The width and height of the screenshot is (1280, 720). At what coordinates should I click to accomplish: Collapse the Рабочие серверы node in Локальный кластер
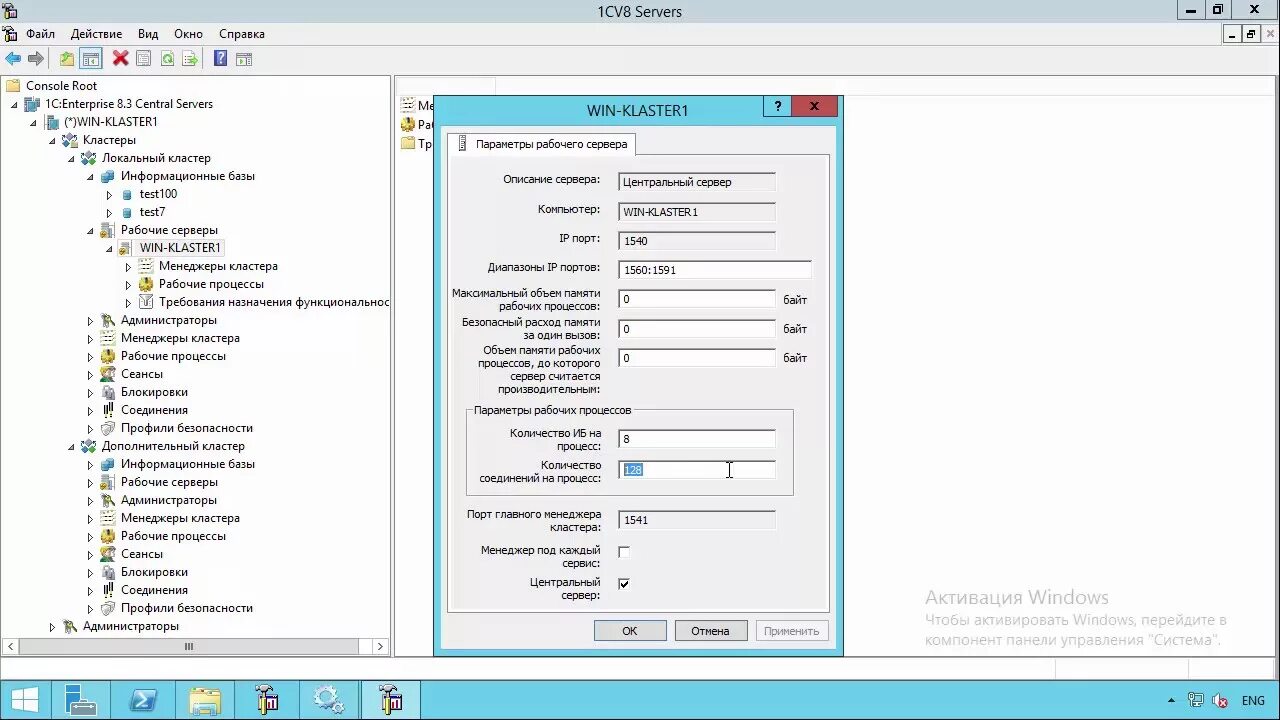(x=90, y=230)
